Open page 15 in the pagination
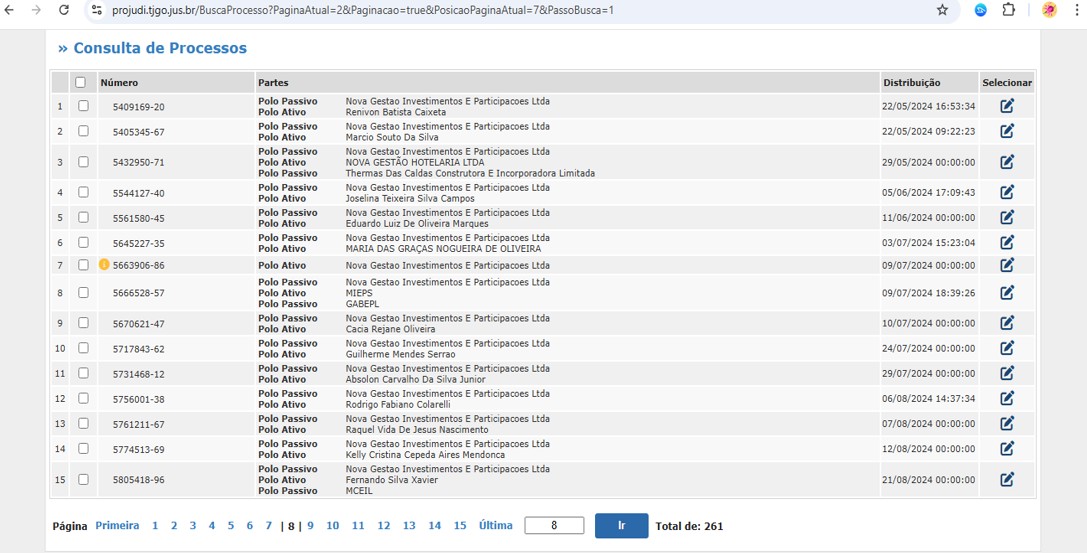 pos(460,526)
